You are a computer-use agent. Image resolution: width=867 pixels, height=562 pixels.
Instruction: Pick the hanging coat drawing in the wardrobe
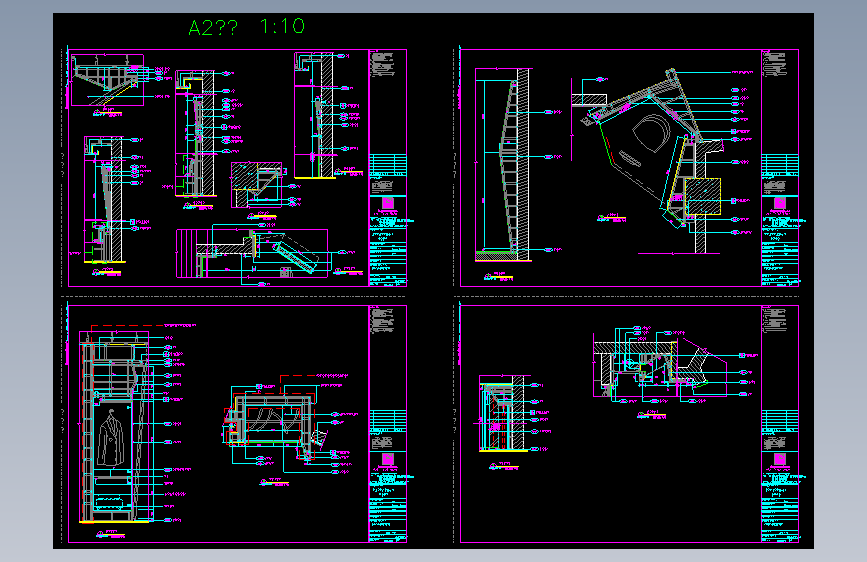[111, 438]
